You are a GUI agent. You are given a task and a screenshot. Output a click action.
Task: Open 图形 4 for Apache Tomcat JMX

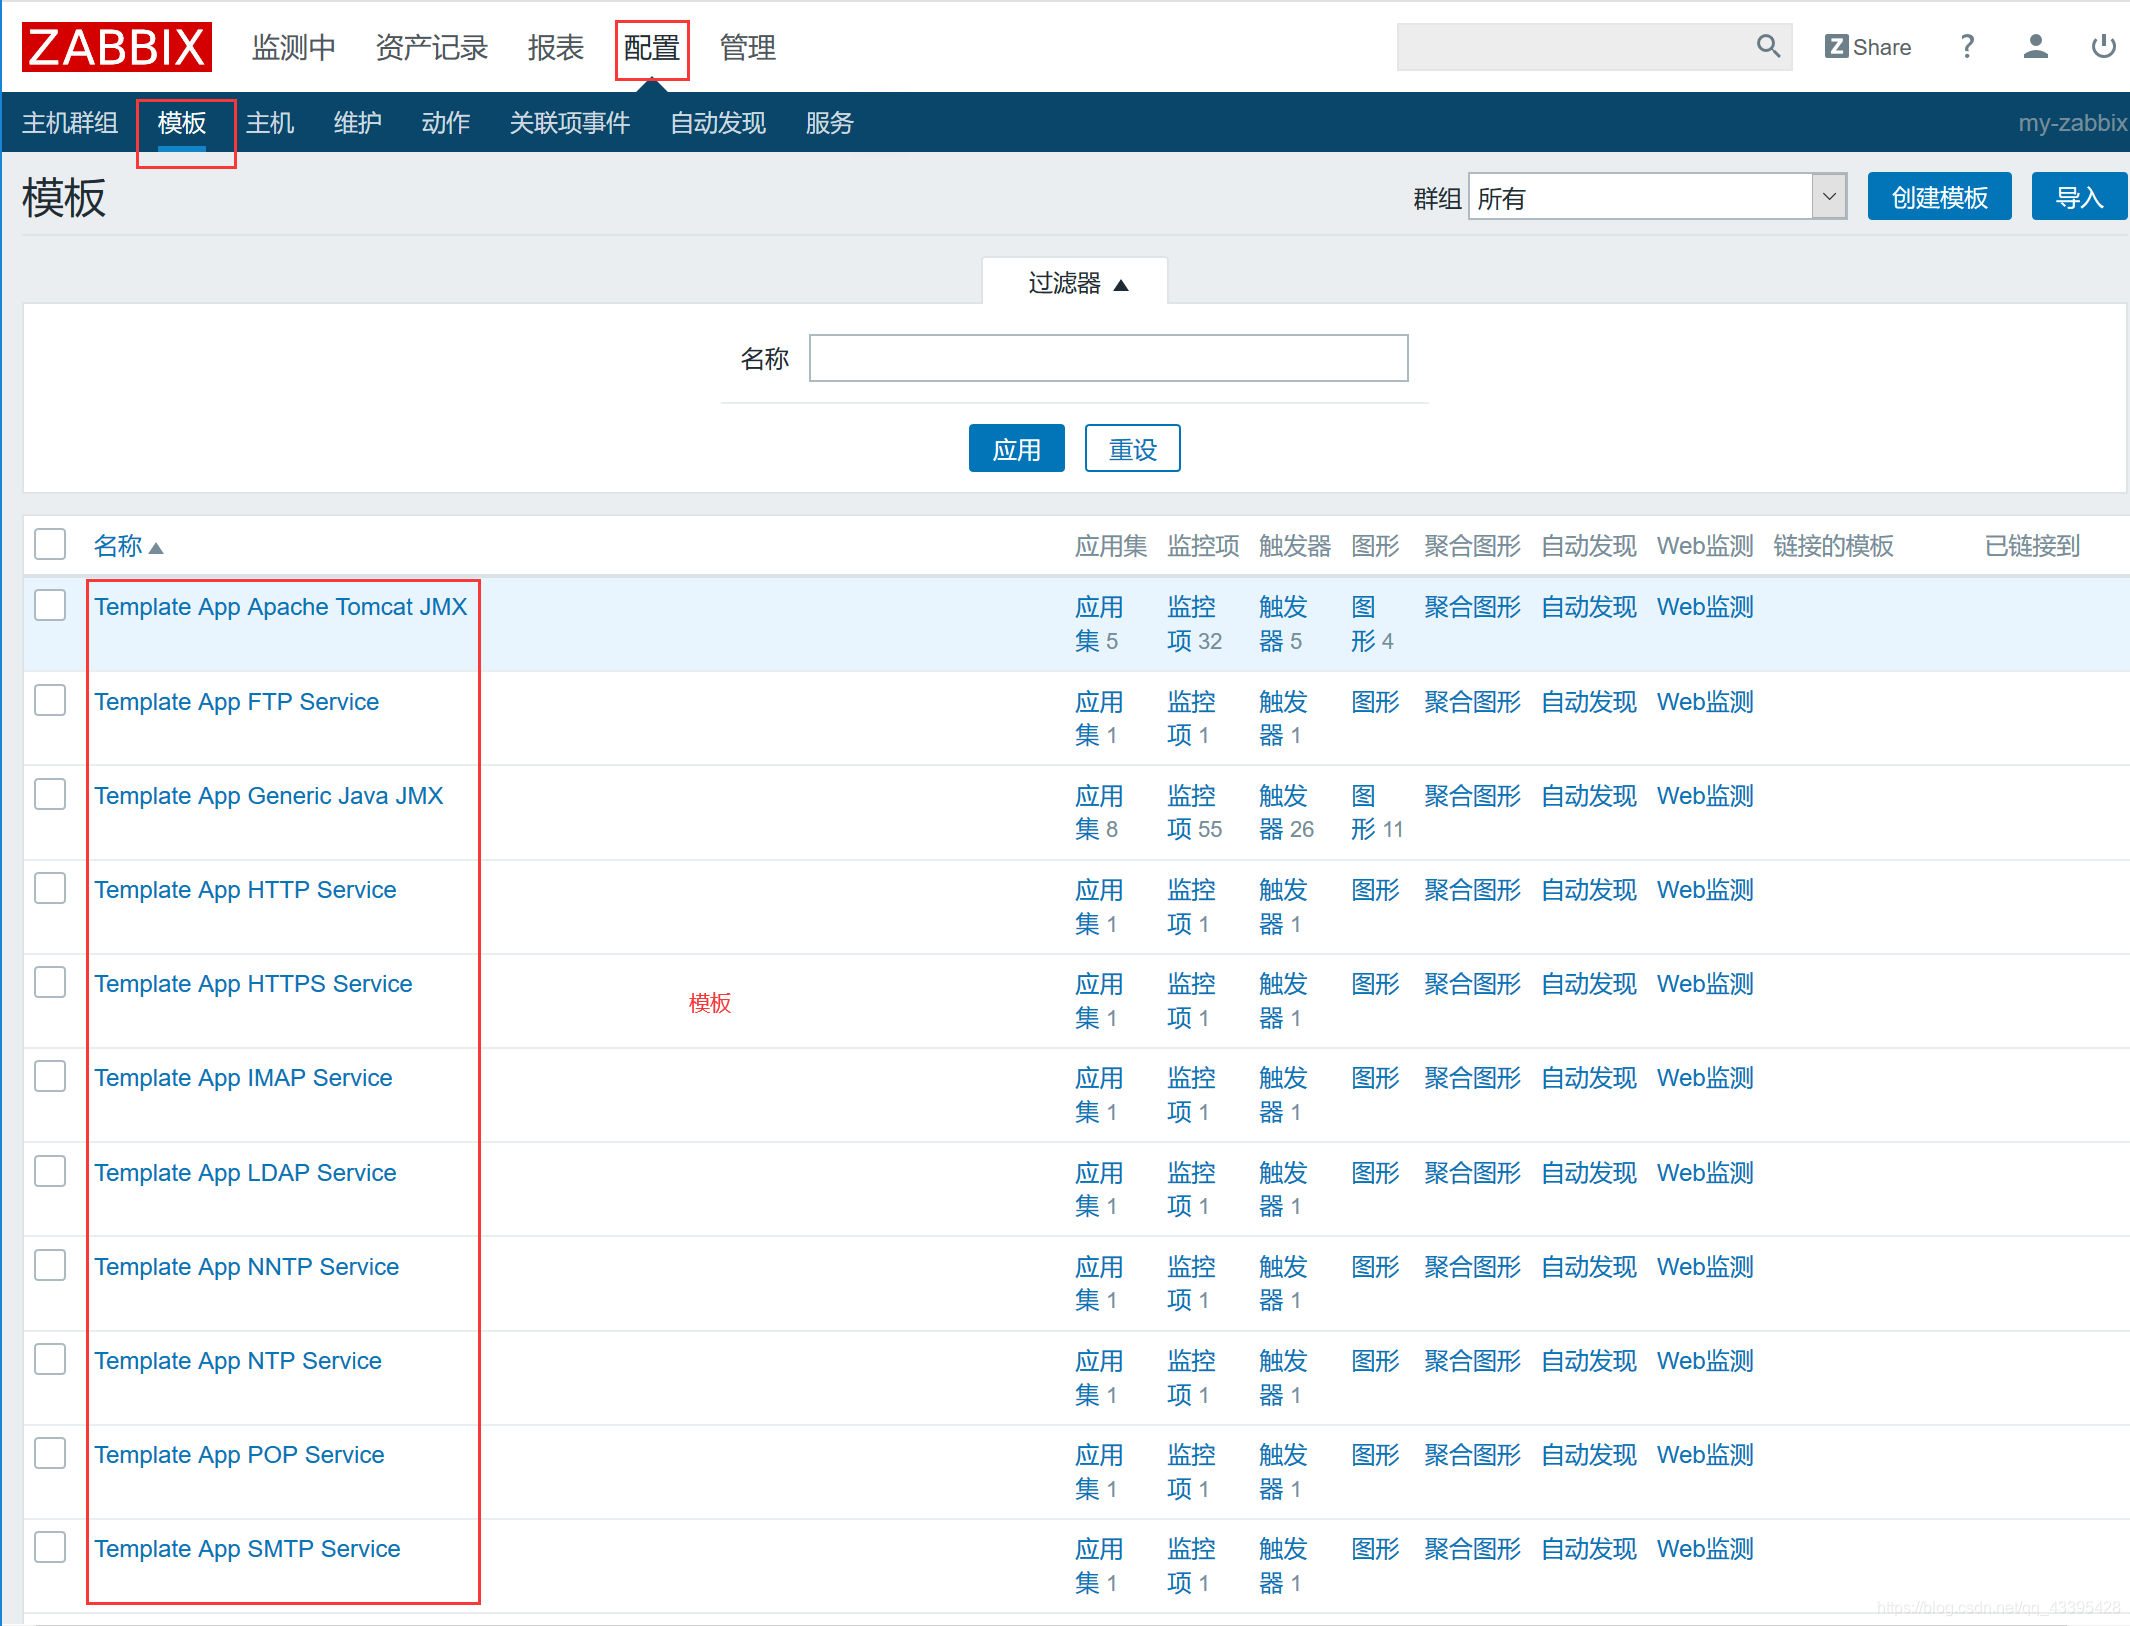pyautogui.click(x=1372, y=624)
